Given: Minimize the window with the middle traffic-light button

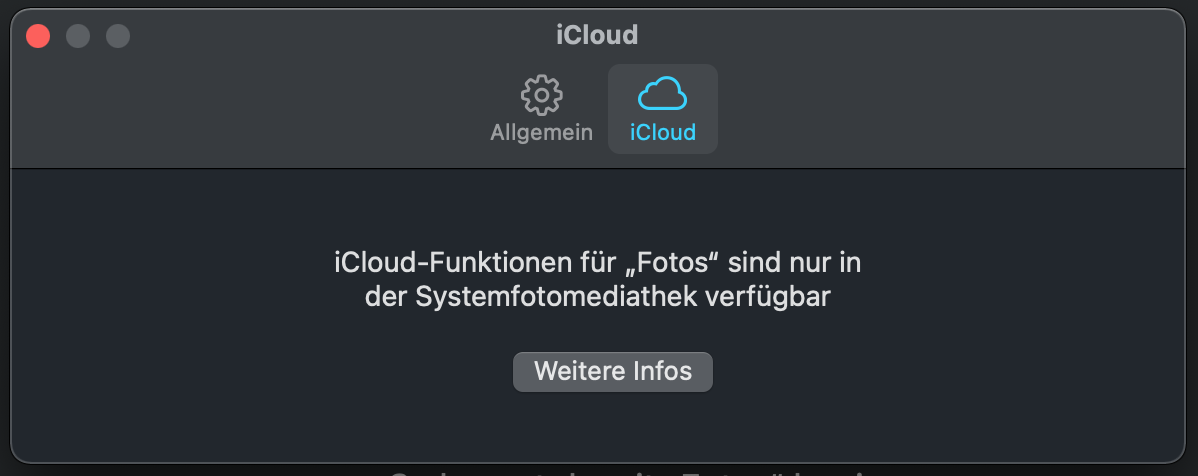Looking at the screenshot, I should pos(78,36).
